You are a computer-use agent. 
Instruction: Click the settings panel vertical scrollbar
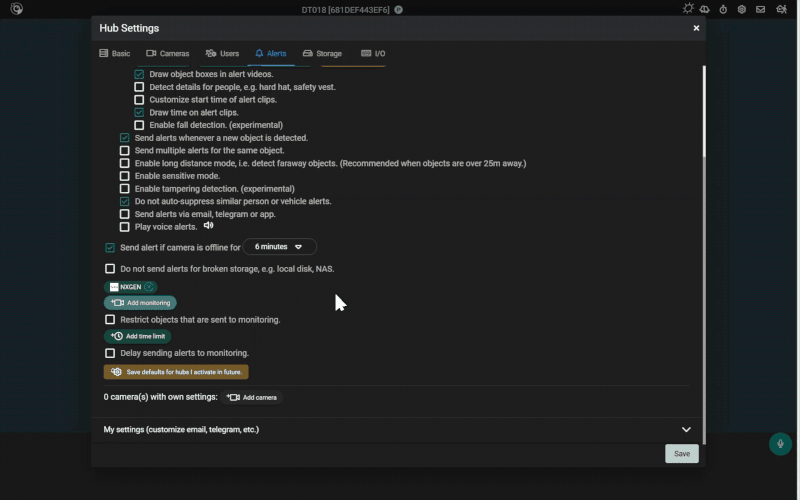click(x=703, y=110)
